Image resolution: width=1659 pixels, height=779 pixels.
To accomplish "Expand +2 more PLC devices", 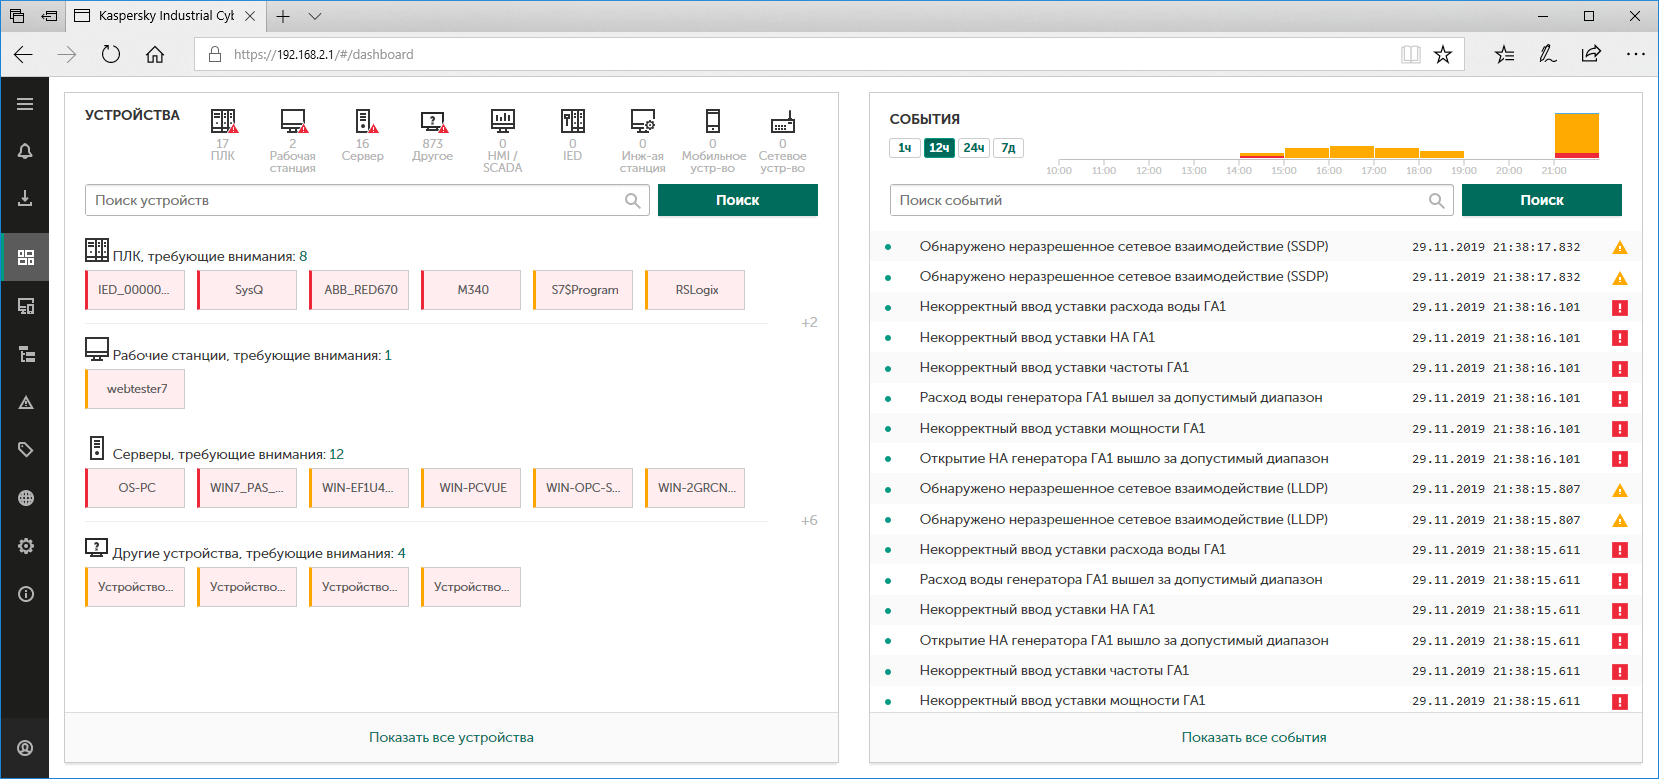I will (x=809, y=323).
